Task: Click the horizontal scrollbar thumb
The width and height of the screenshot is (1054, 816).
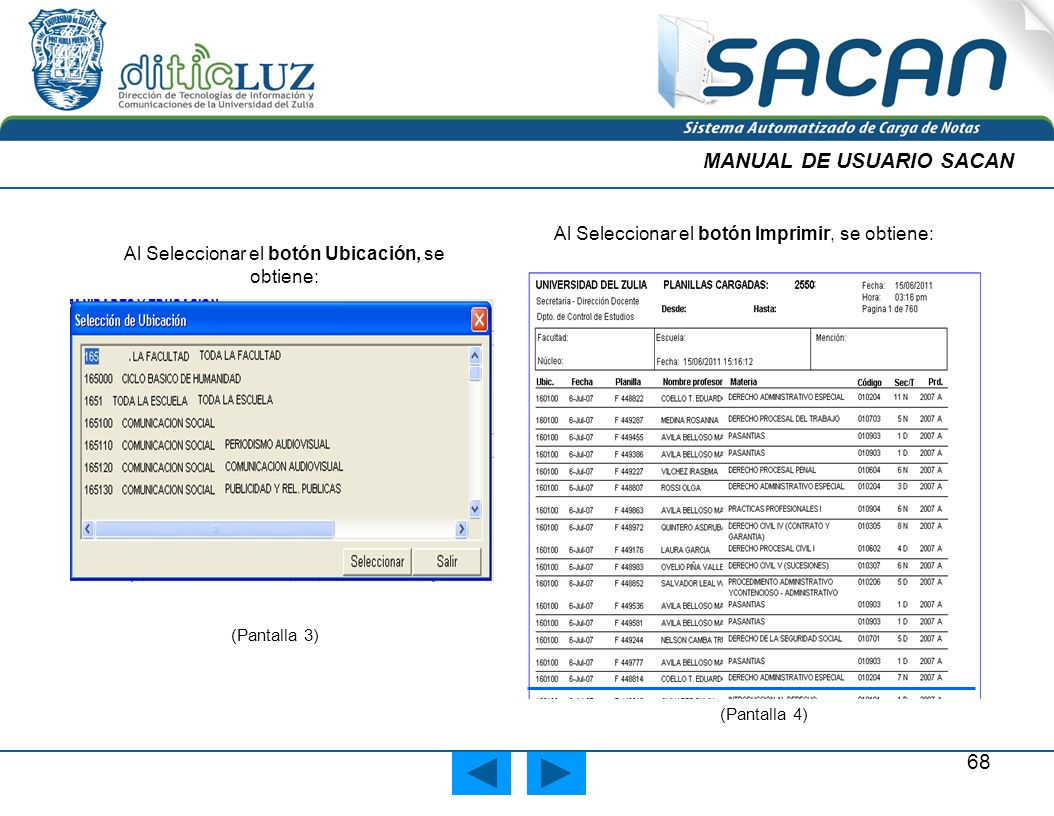Action: 214,530
